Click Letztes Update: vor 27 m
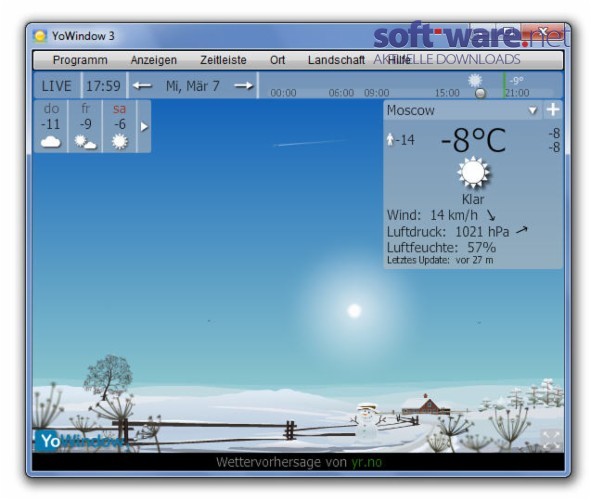Image resolution: width=591 pixels, height=500 pixels. click(440, 260)
